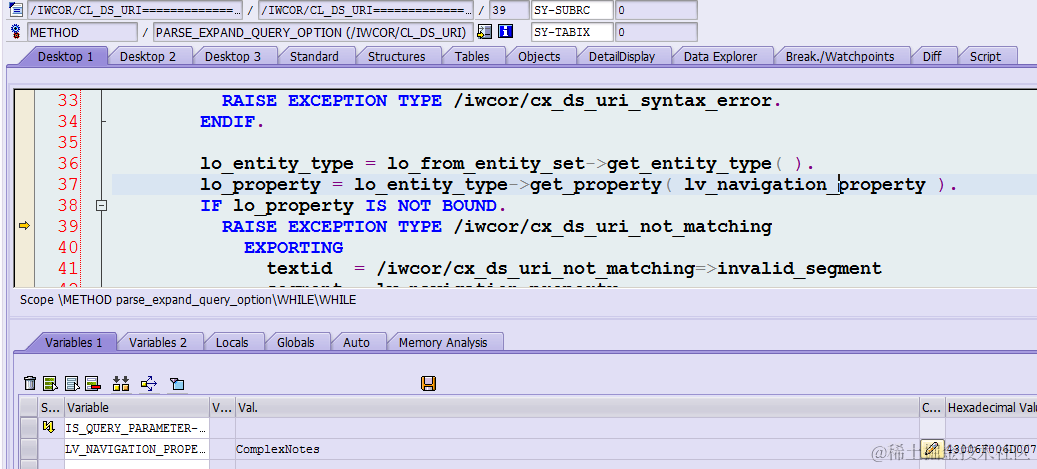Collapse the IF block at line 38
Image resolution: width=1037 pixels, height=469 pixels.
pos(101,206)
